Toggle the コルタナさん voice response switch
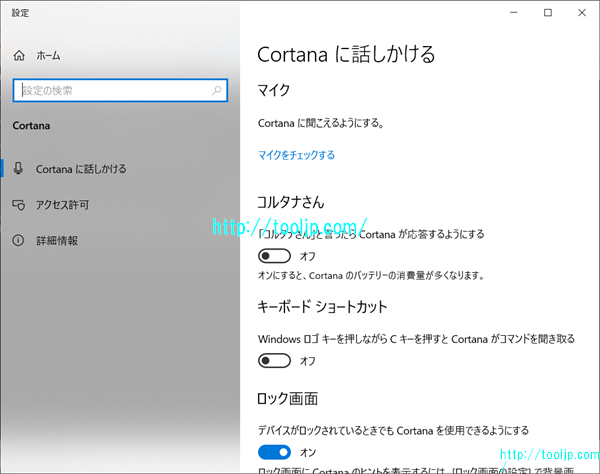Screen dimensions: 600x474 (274, 256)
